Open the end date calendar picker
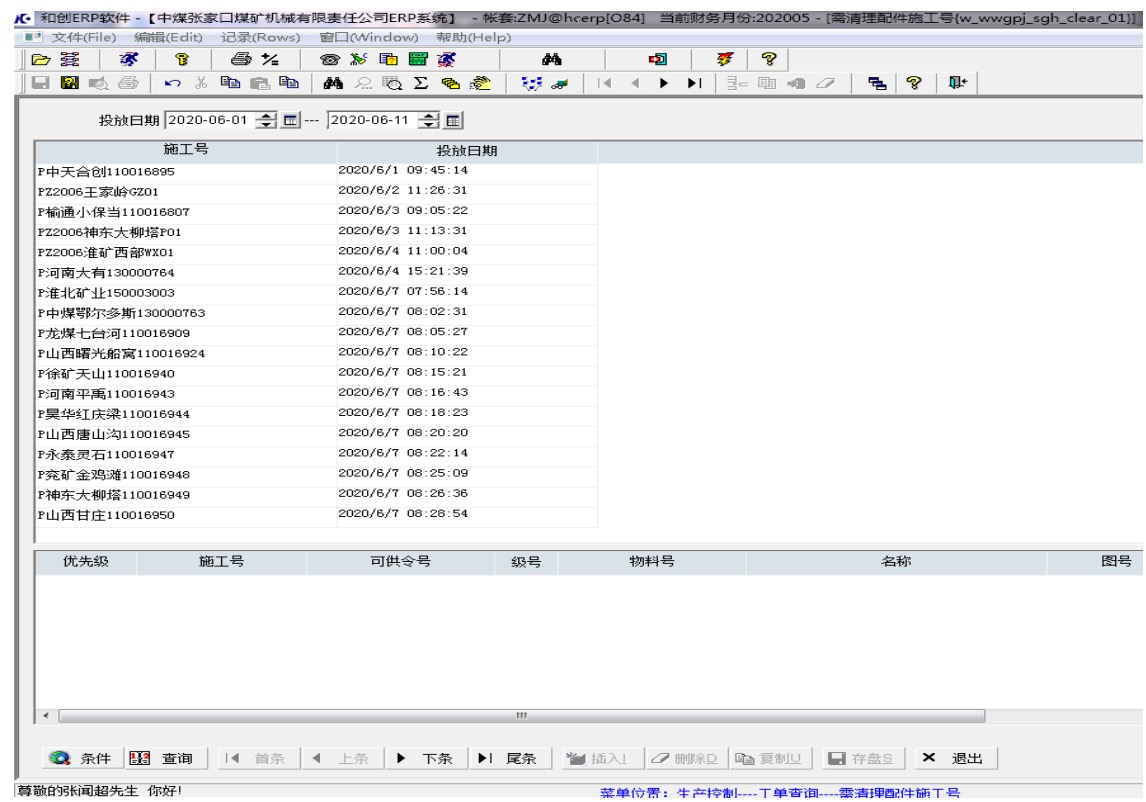The width and height of the screenshot is (1146, 802). pyautogui.click(x=453, y=121)
